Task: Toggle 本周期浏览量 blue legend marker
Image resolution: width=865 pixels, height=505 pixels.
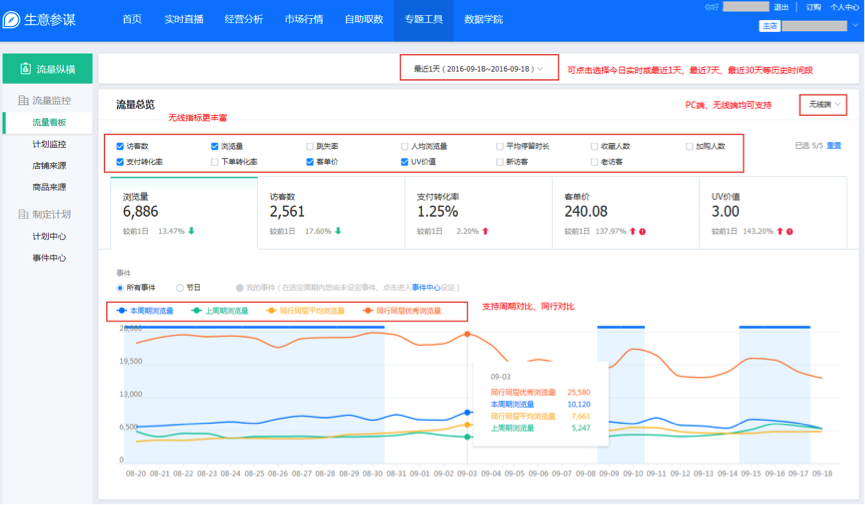Action: point(121,311)
